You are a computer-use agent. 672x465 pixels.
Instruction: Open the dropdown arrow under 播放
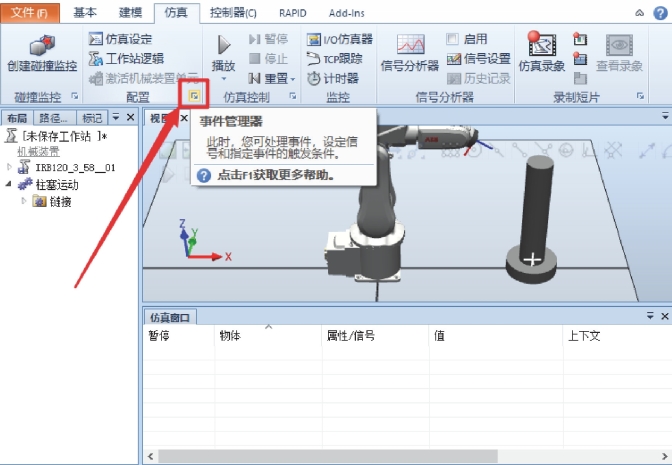click(223, 79)
